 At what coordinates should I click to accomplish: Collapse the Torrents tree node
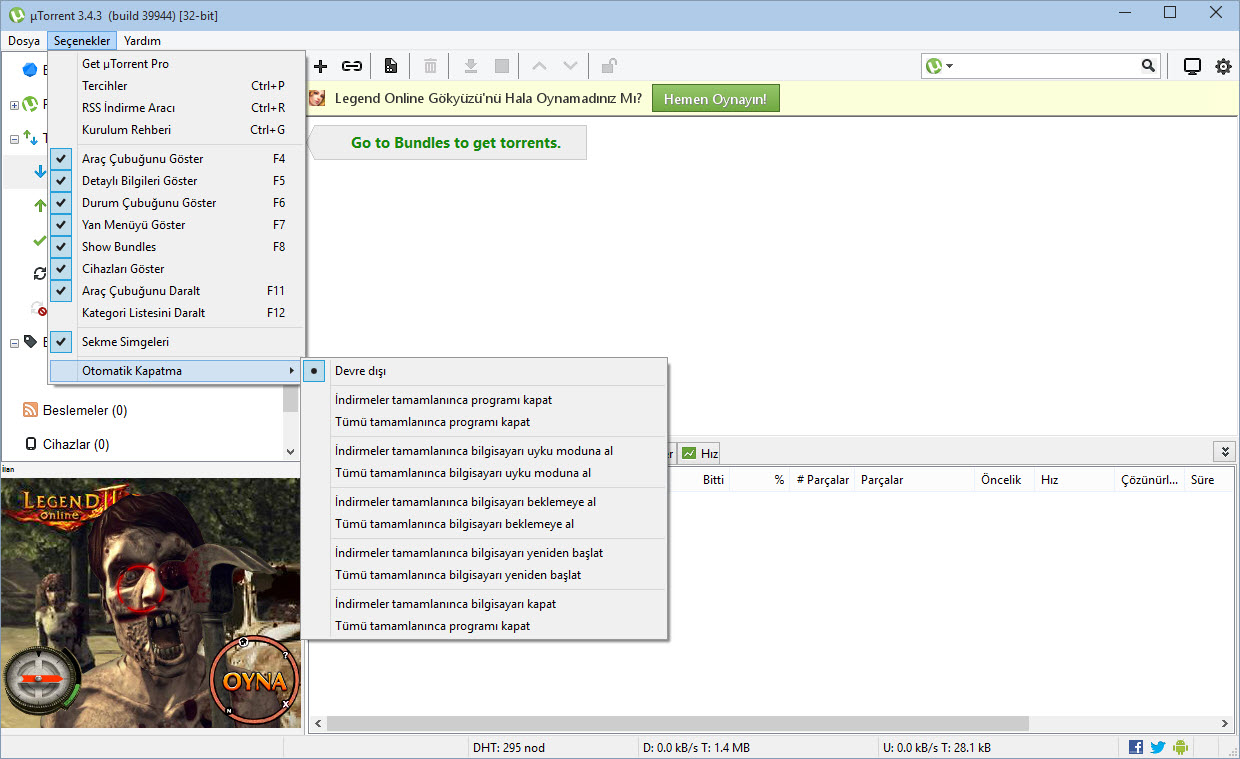(14, 138)
